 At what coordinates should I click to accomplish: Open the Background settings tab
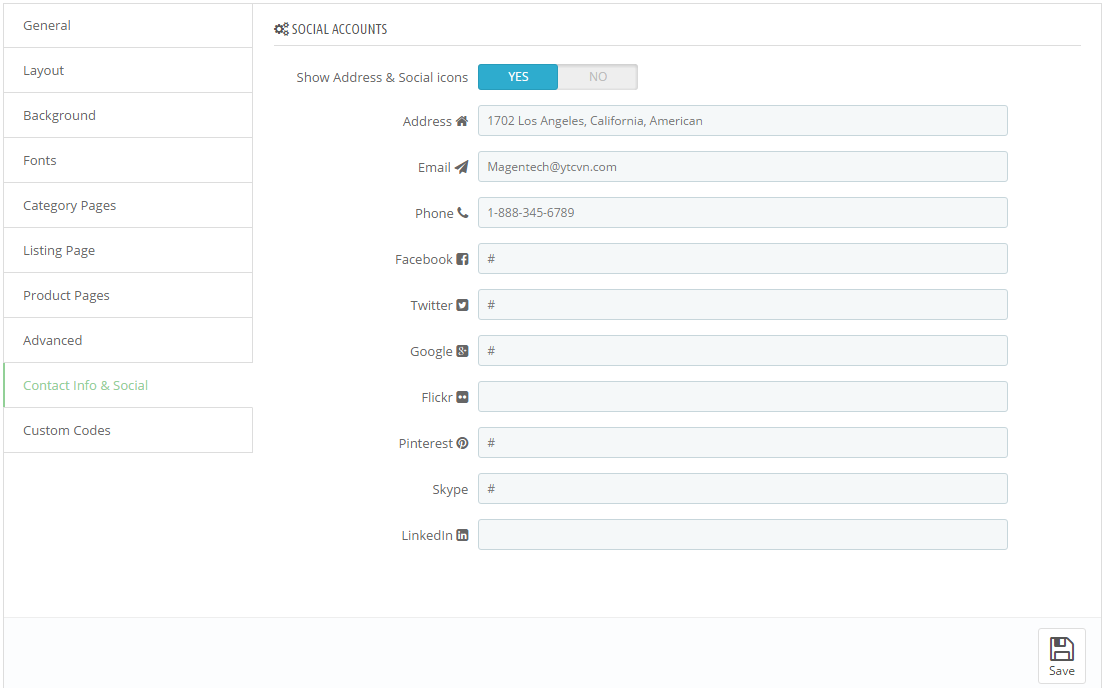128,115
